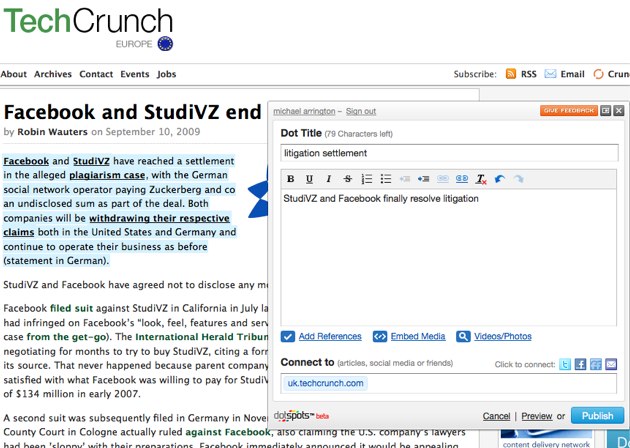
Task: Apply underline formatting in the editor toolbar
Action: (309, 179)
